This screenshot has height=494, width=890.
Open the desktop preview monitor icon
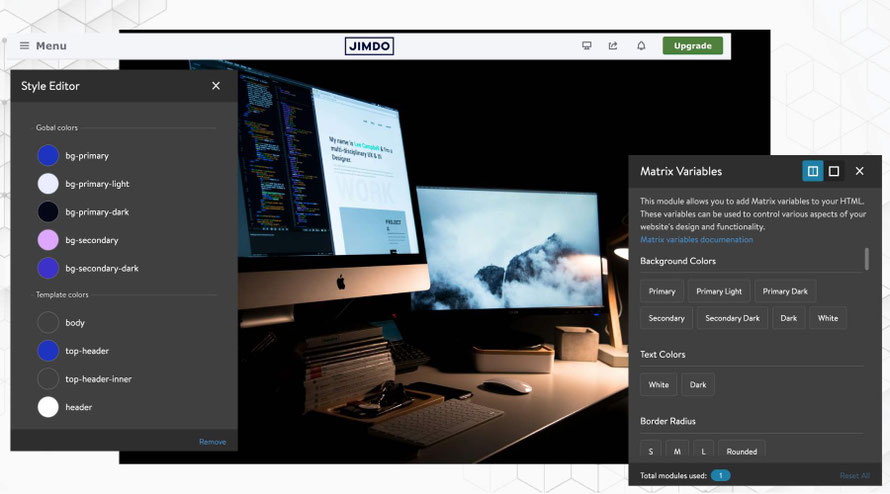click(587, 46)
